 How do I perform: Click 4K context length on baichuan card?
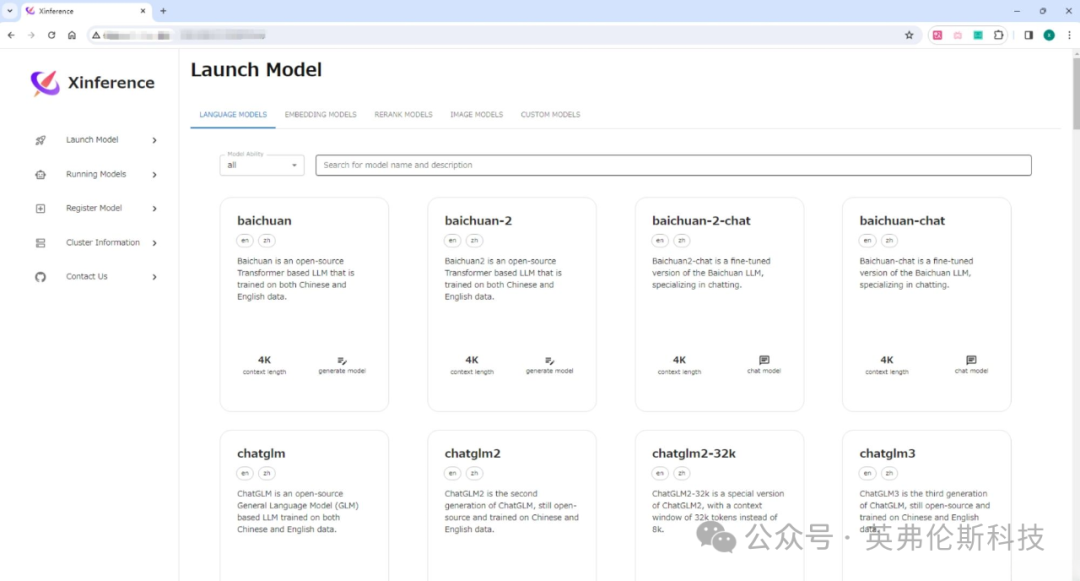point(264,365)
